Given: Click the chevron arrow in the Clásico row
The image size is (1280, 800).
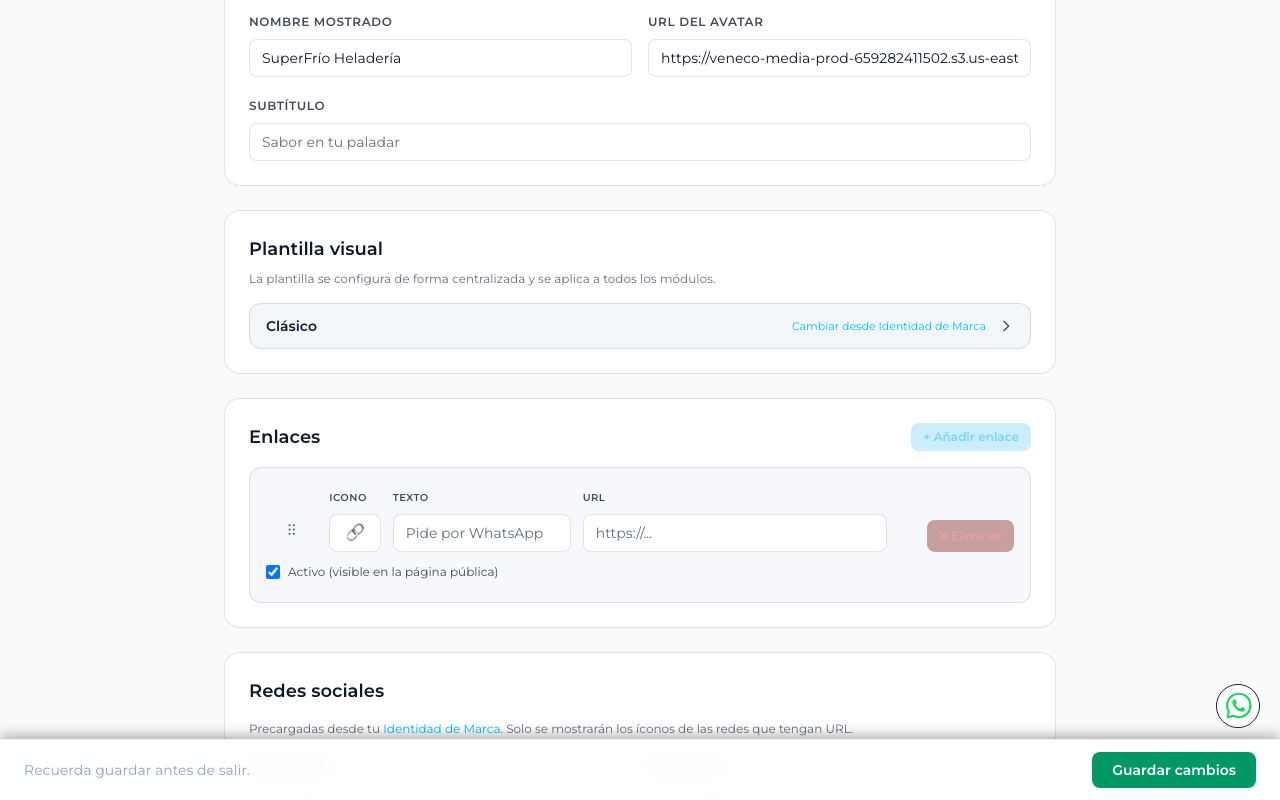Looking at the screenshot, I should pos(1006,326).
